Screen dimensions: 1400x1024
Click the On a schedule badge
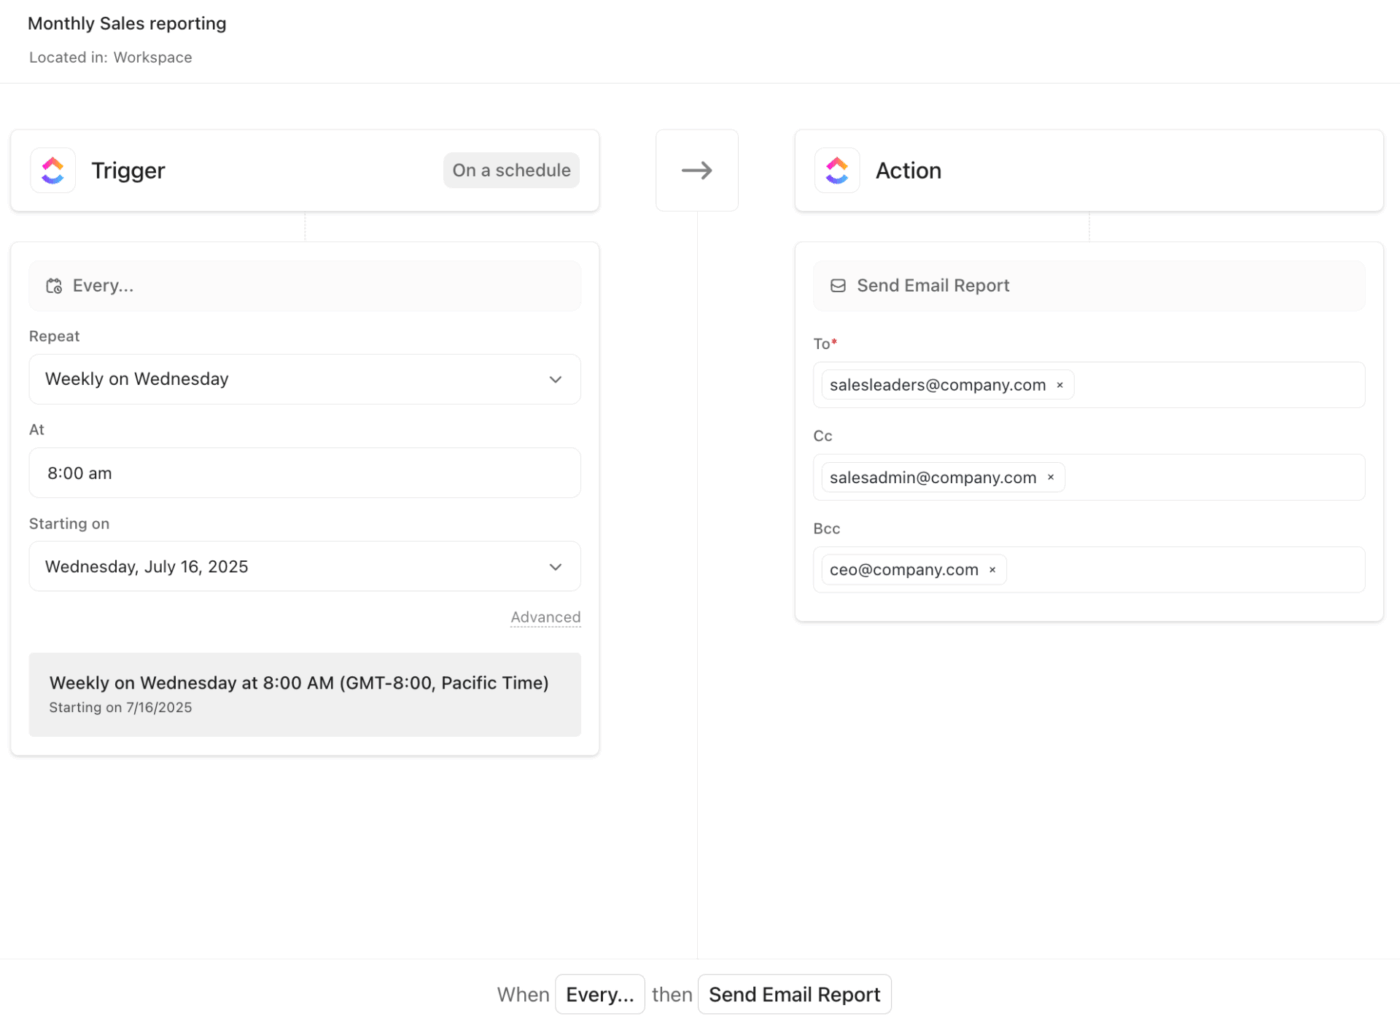click(511, 170)
